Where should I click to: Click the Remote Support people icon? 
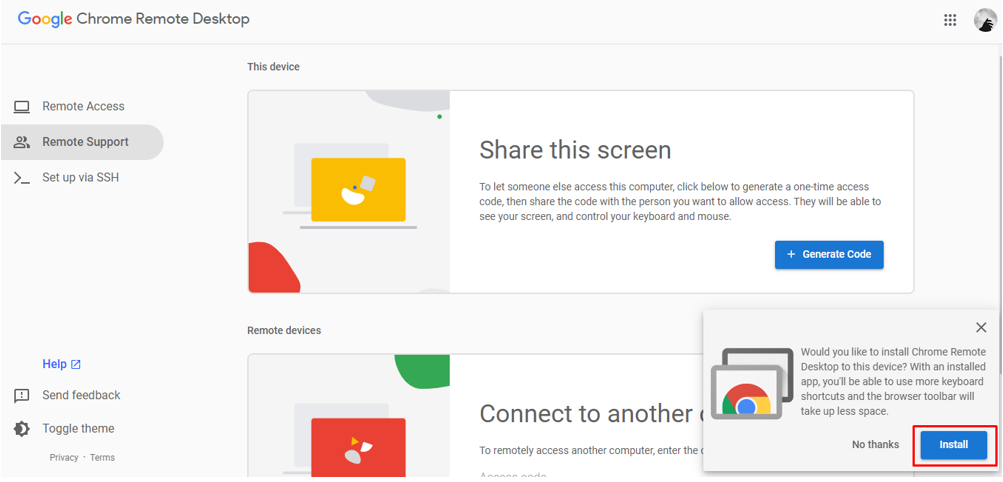[x=22, y=142]
